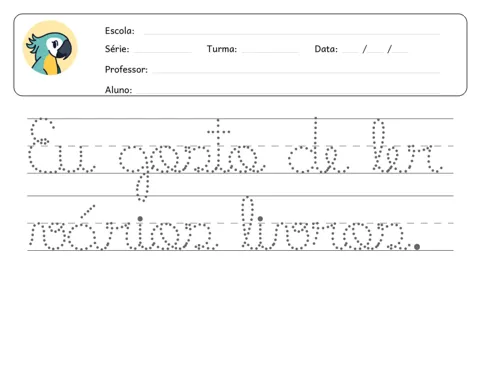Click the solid dot over 'i' in 'vários'
Viewport: 480px width, 384px height.
(x=140, y=219)
